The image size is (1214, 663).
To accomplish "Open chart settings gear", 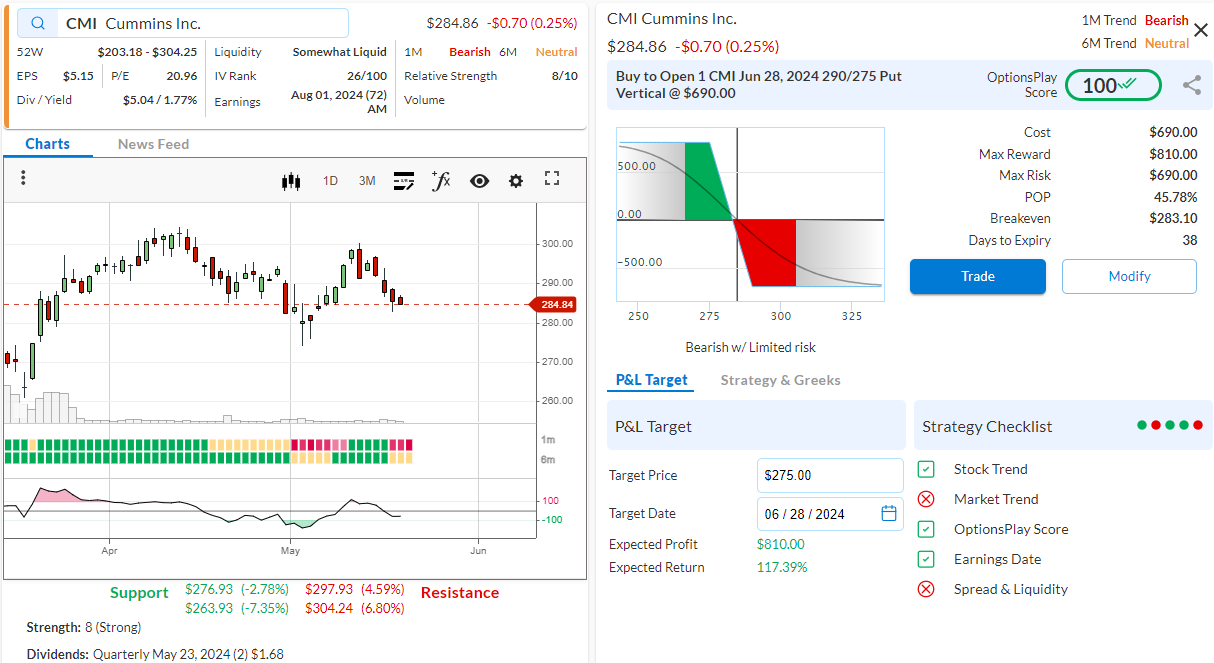I will point(516,181).
